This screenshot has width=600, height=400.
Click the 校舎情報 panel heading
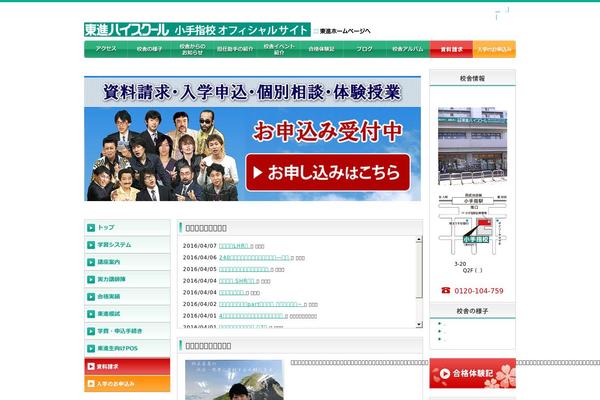[x=473, y=78]
